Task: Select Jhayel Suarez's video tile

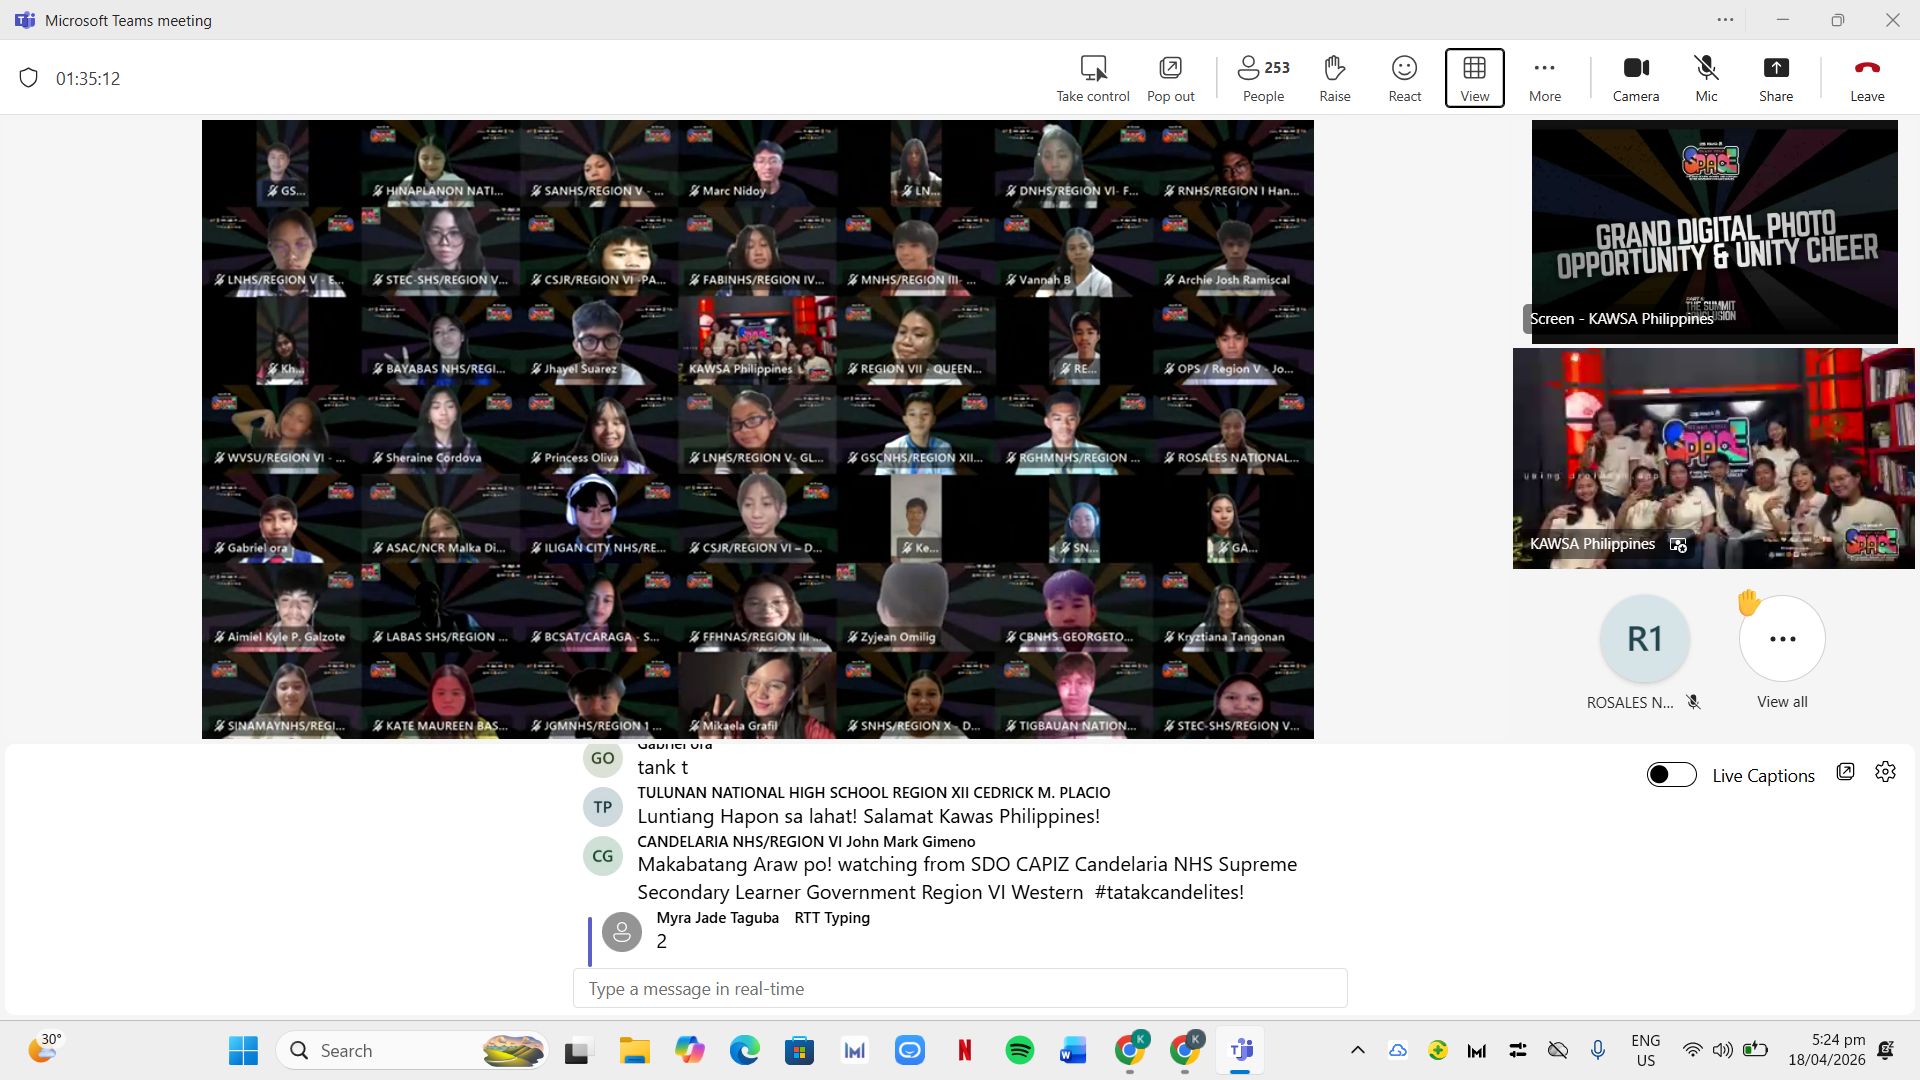Action: (x=599, y=343)
